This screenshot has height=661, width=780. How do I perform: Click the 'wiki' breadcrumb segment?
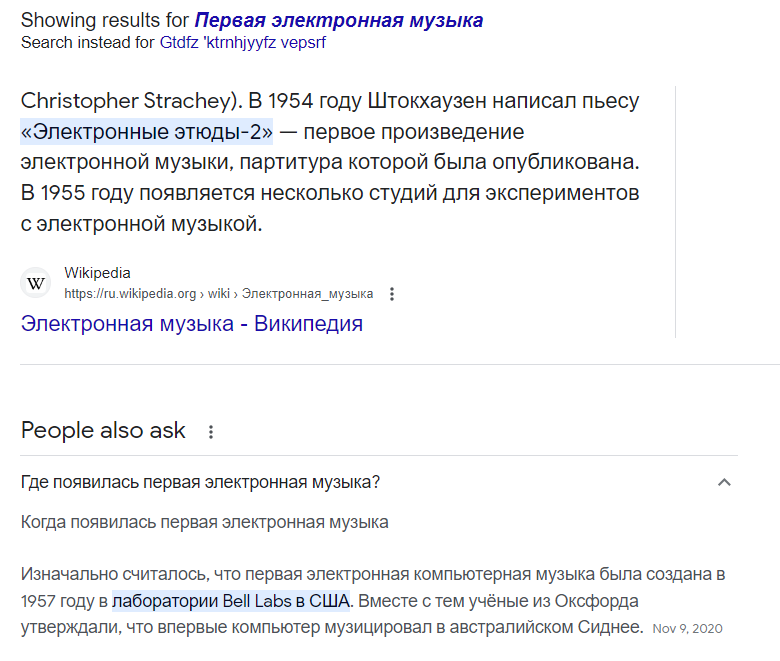[x=219, y=294]
